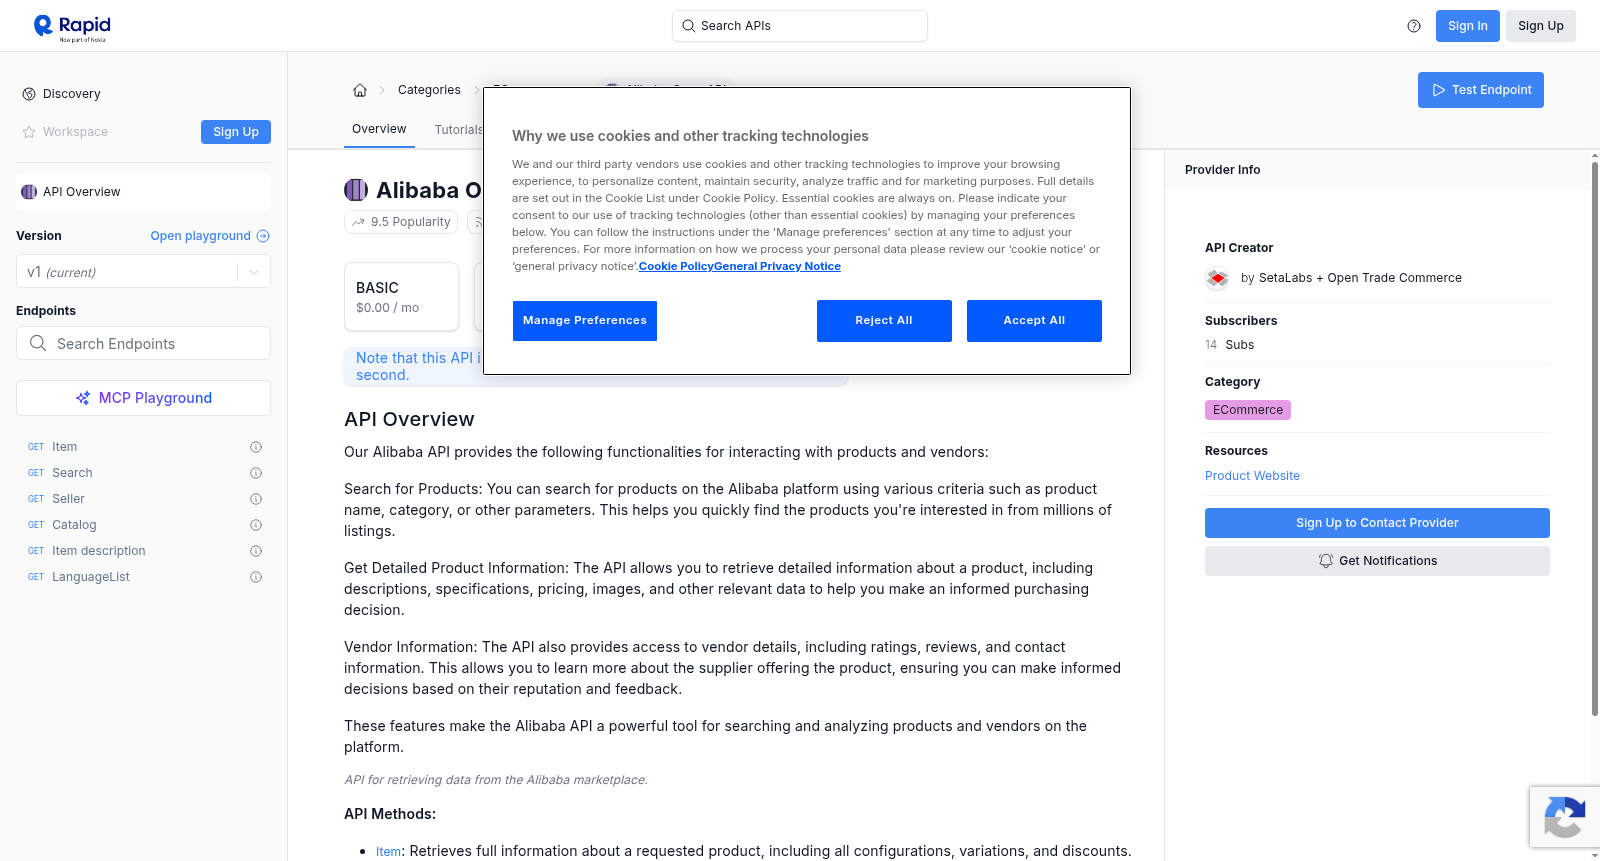Click the Open playground link
This screenshot has width=1600, height=861.
coord(210,236)
